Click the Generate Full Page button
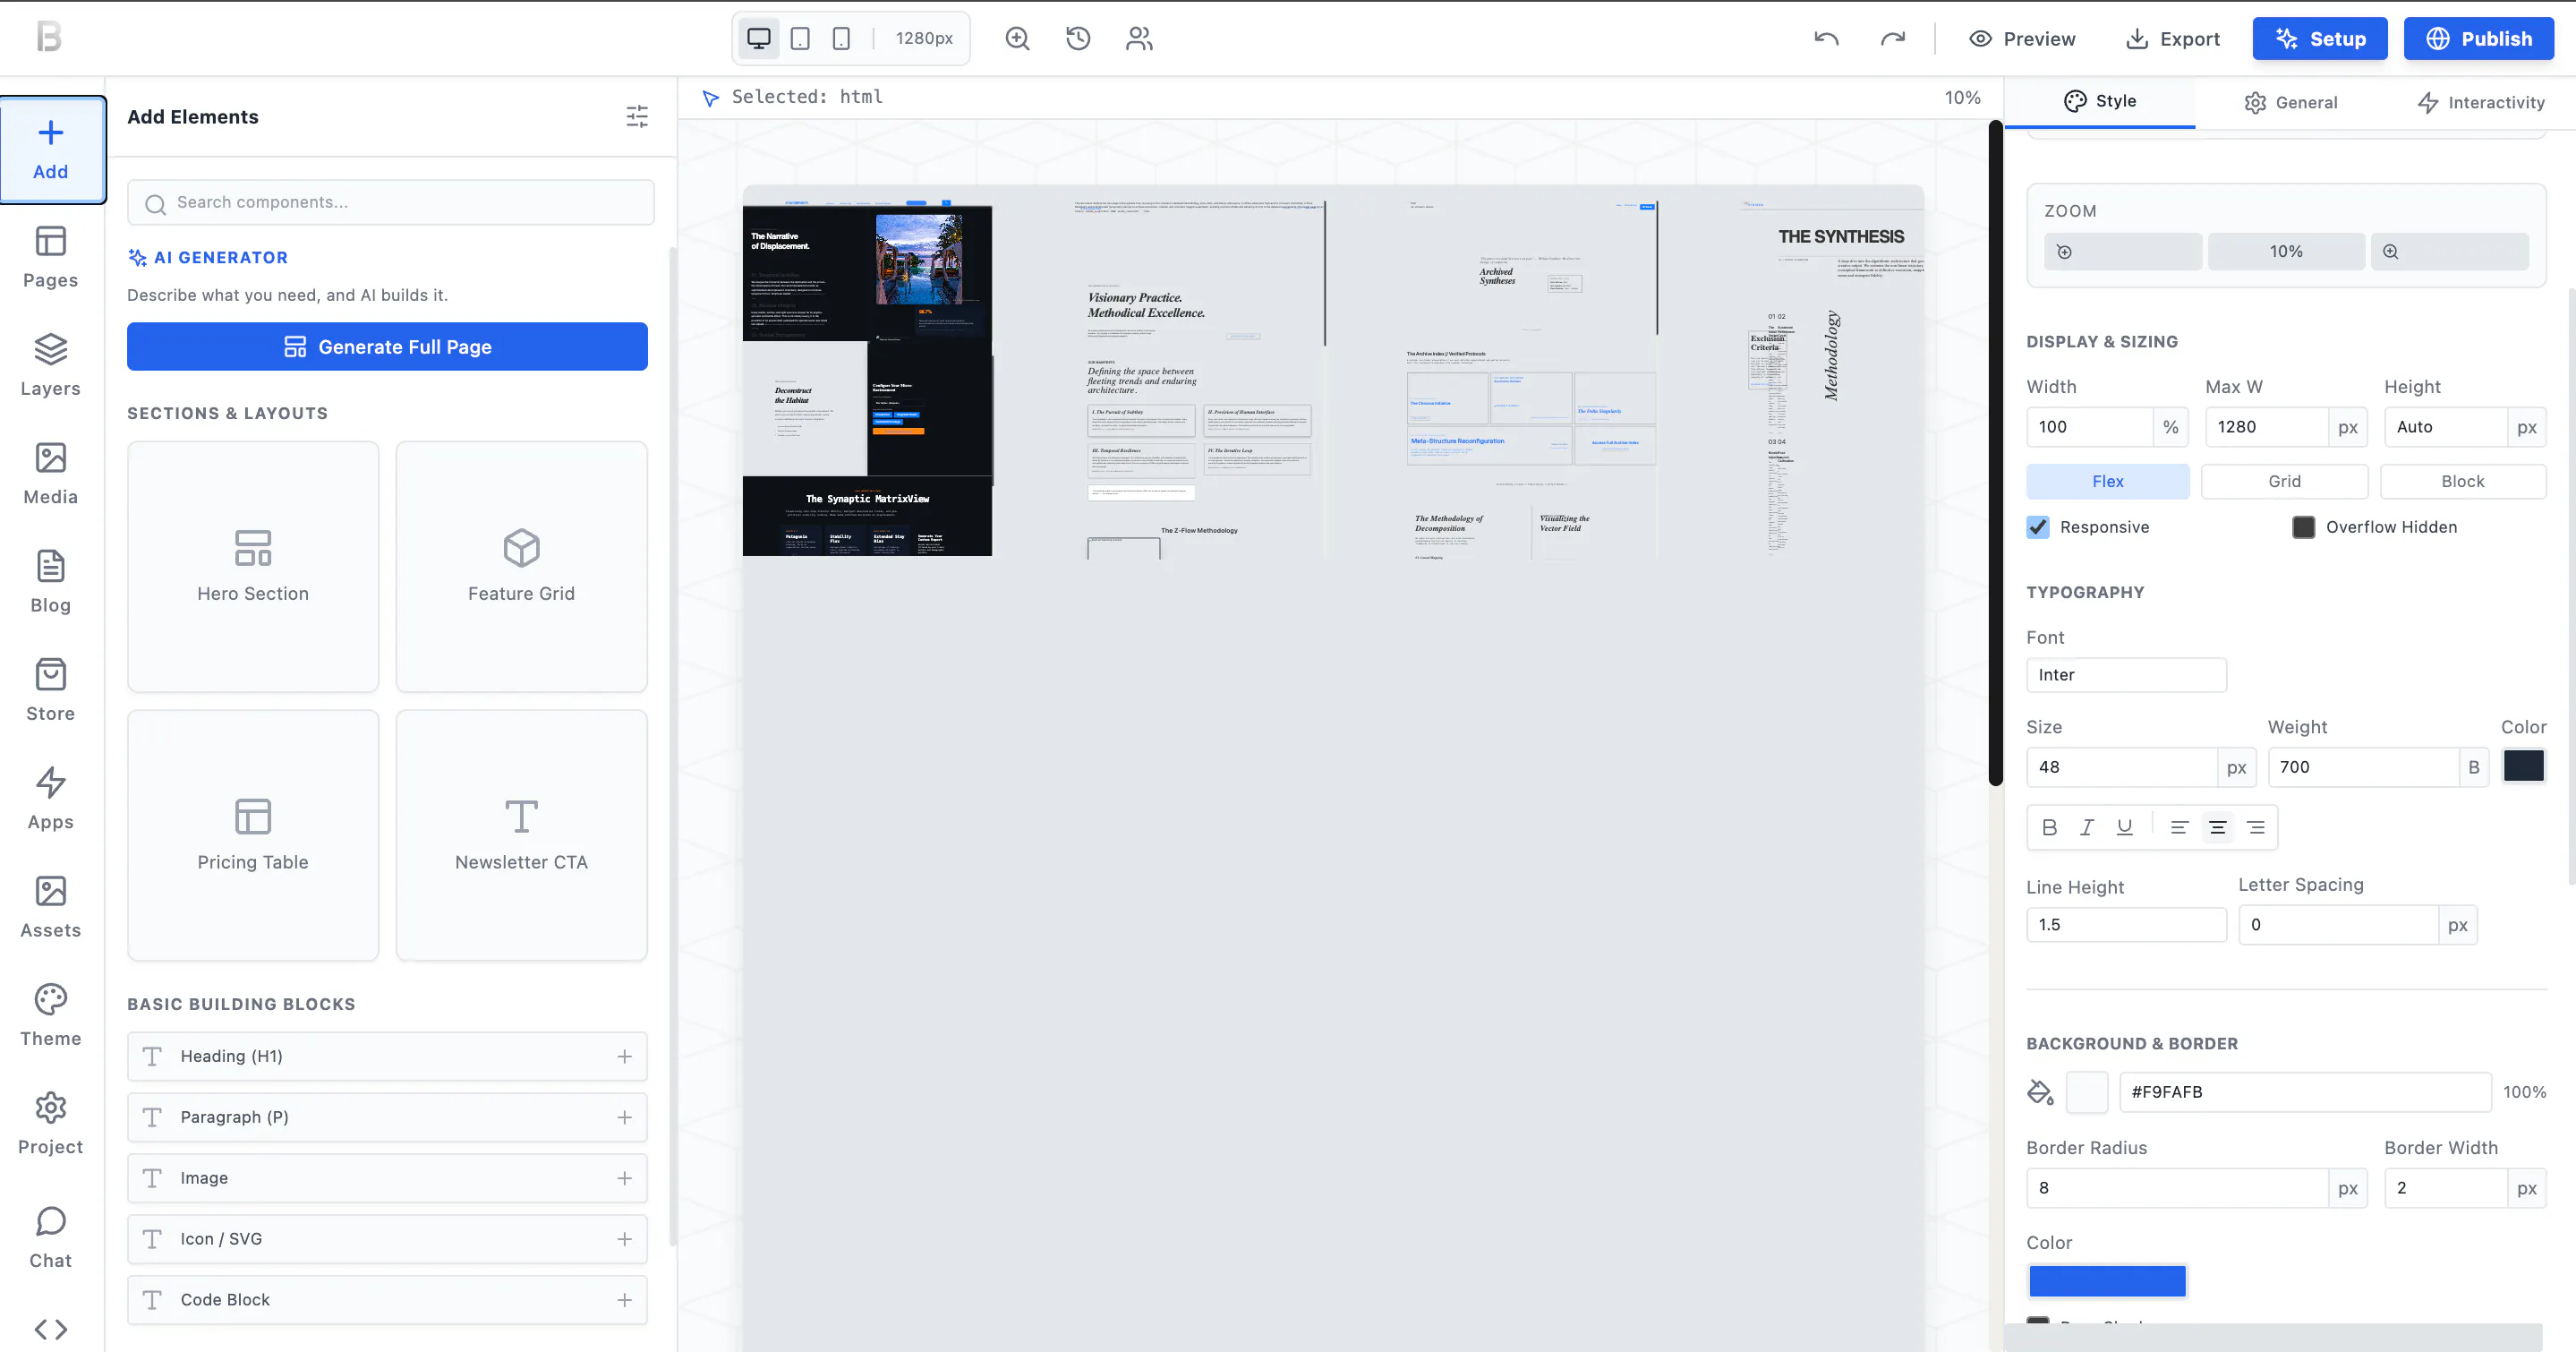The width and height of the screenshot is (2576, 1352). coord(387,347)
